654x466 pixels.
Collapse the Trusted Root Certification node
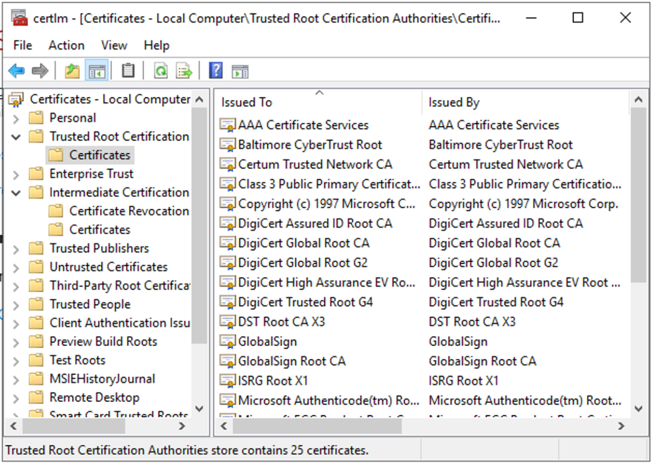pyautogui.click(x=16, y=137)
